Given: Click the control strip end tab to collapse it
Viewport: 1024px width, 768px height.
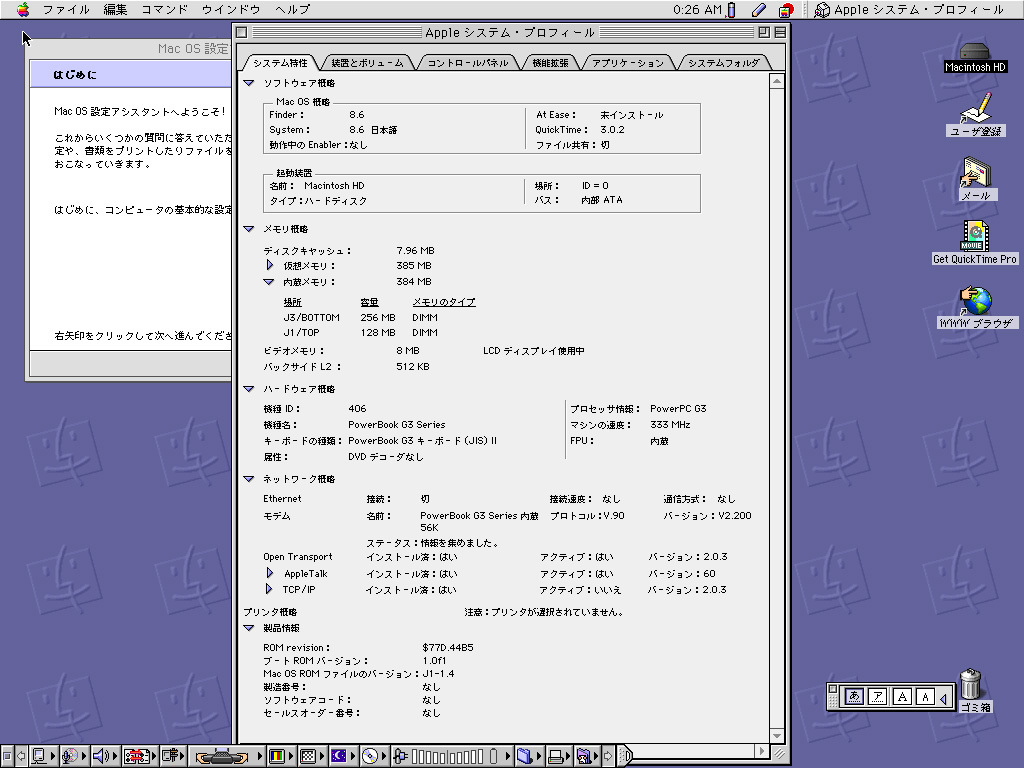Looking at the screenshot, I should [x=624, y=756].
